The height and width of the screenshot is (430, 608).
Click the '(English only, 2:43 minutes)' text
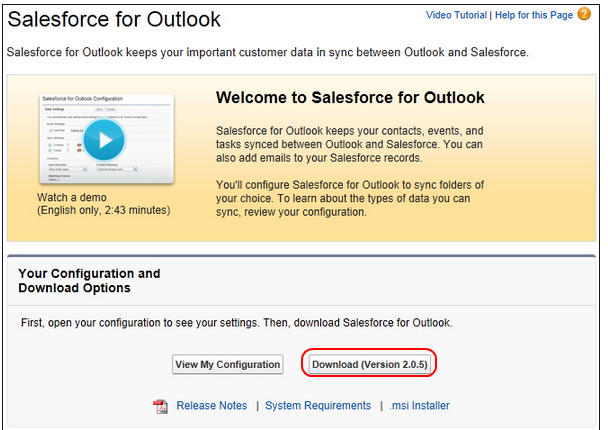click(x=104, y=211)
